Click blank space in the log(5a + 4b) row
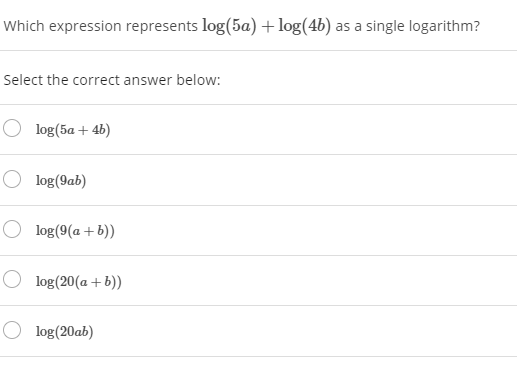Viewport: 517px width, 388px height. tap(313, 130)
